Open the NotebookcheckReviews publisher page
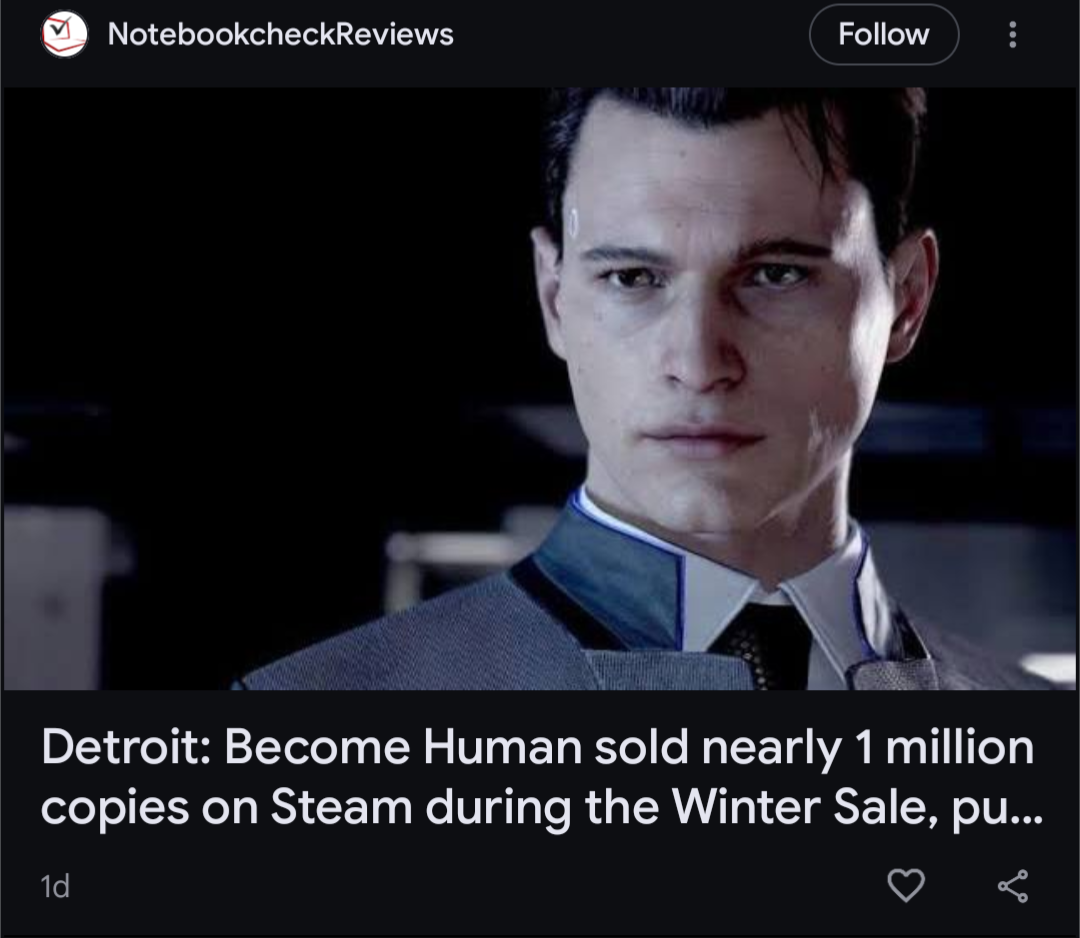The image size is (1080, 938). 280,34
